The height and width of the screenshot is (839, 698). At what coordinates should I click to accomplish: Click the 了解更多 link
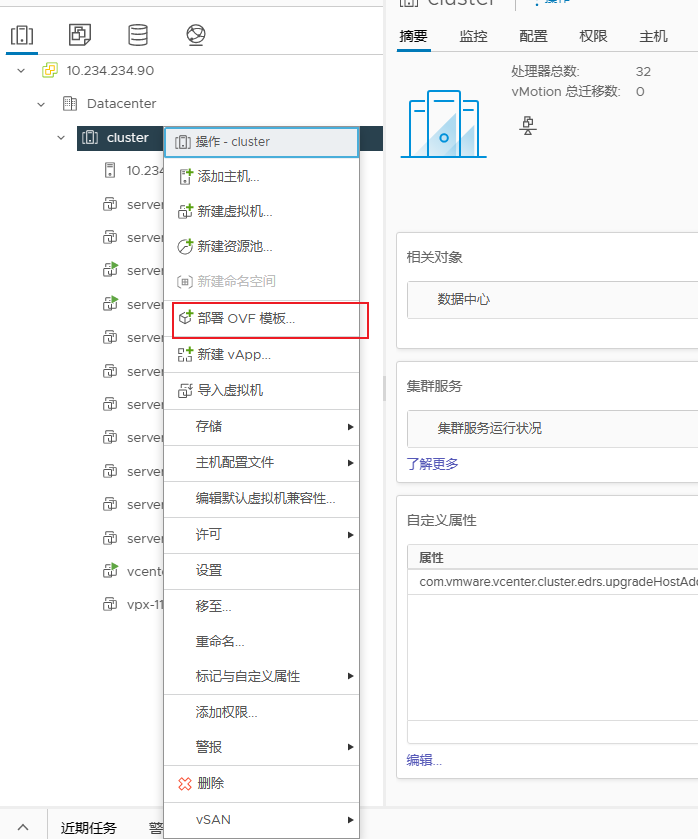432,464
